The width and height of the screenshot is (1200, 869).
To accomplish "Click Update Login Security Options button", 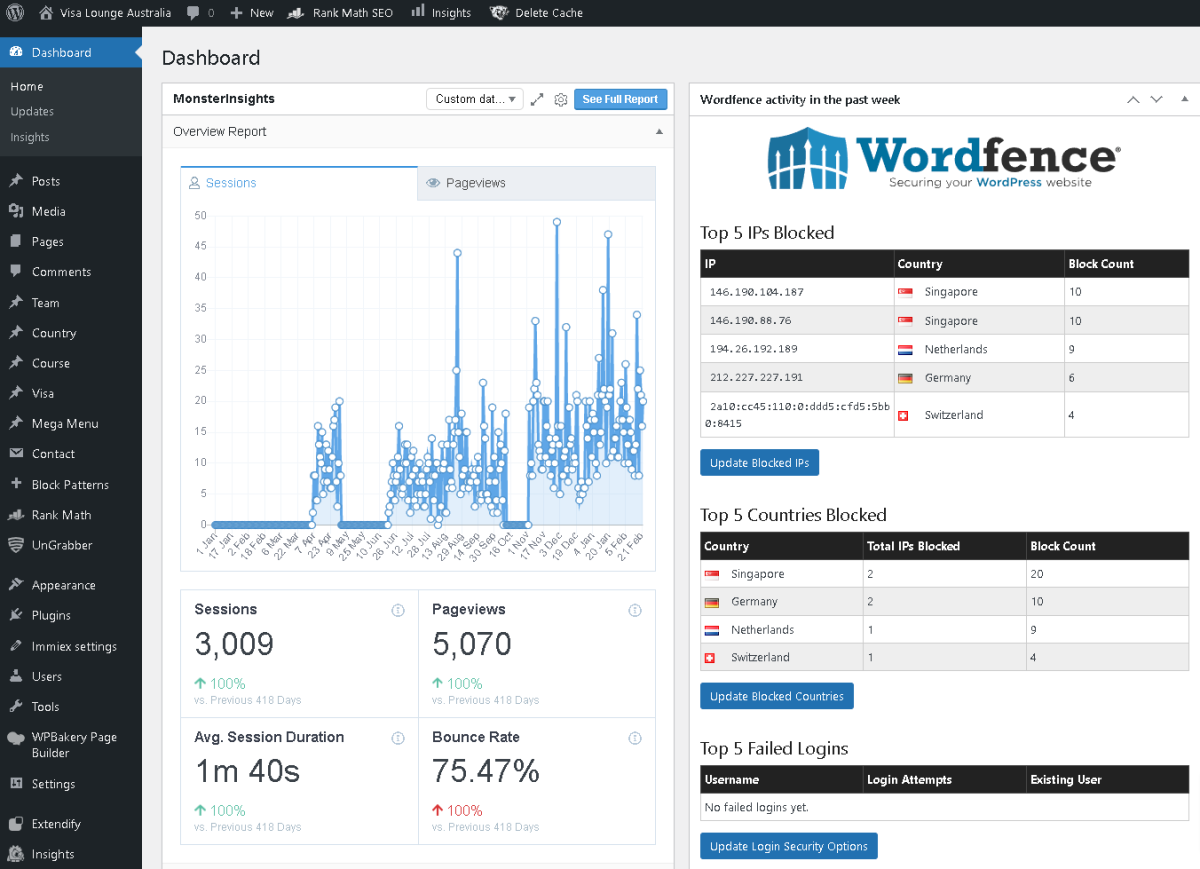I will [x=789, y=846].
